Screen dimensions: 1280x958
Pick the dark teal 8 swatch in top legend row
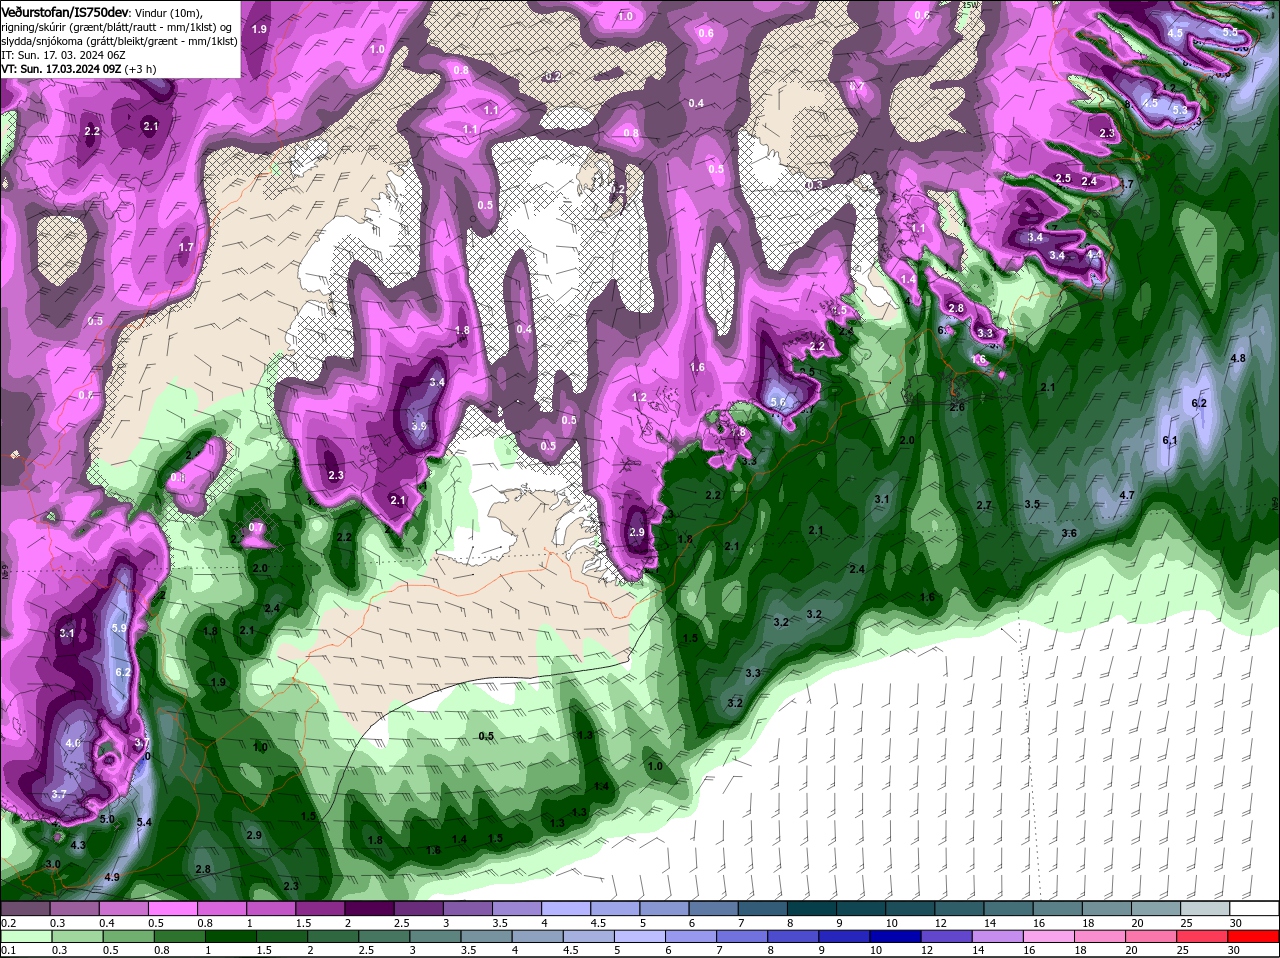[812, 908]
